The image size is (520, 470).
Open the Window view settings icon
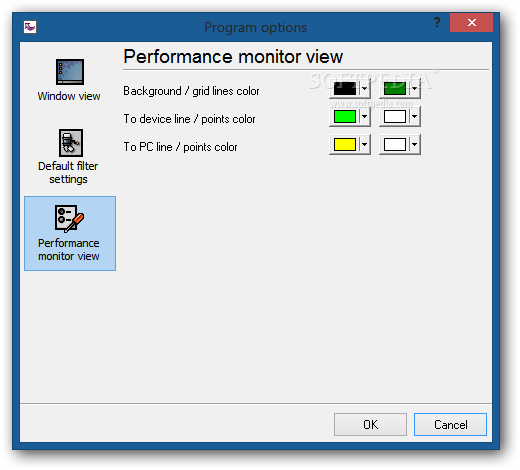point(70,72)
